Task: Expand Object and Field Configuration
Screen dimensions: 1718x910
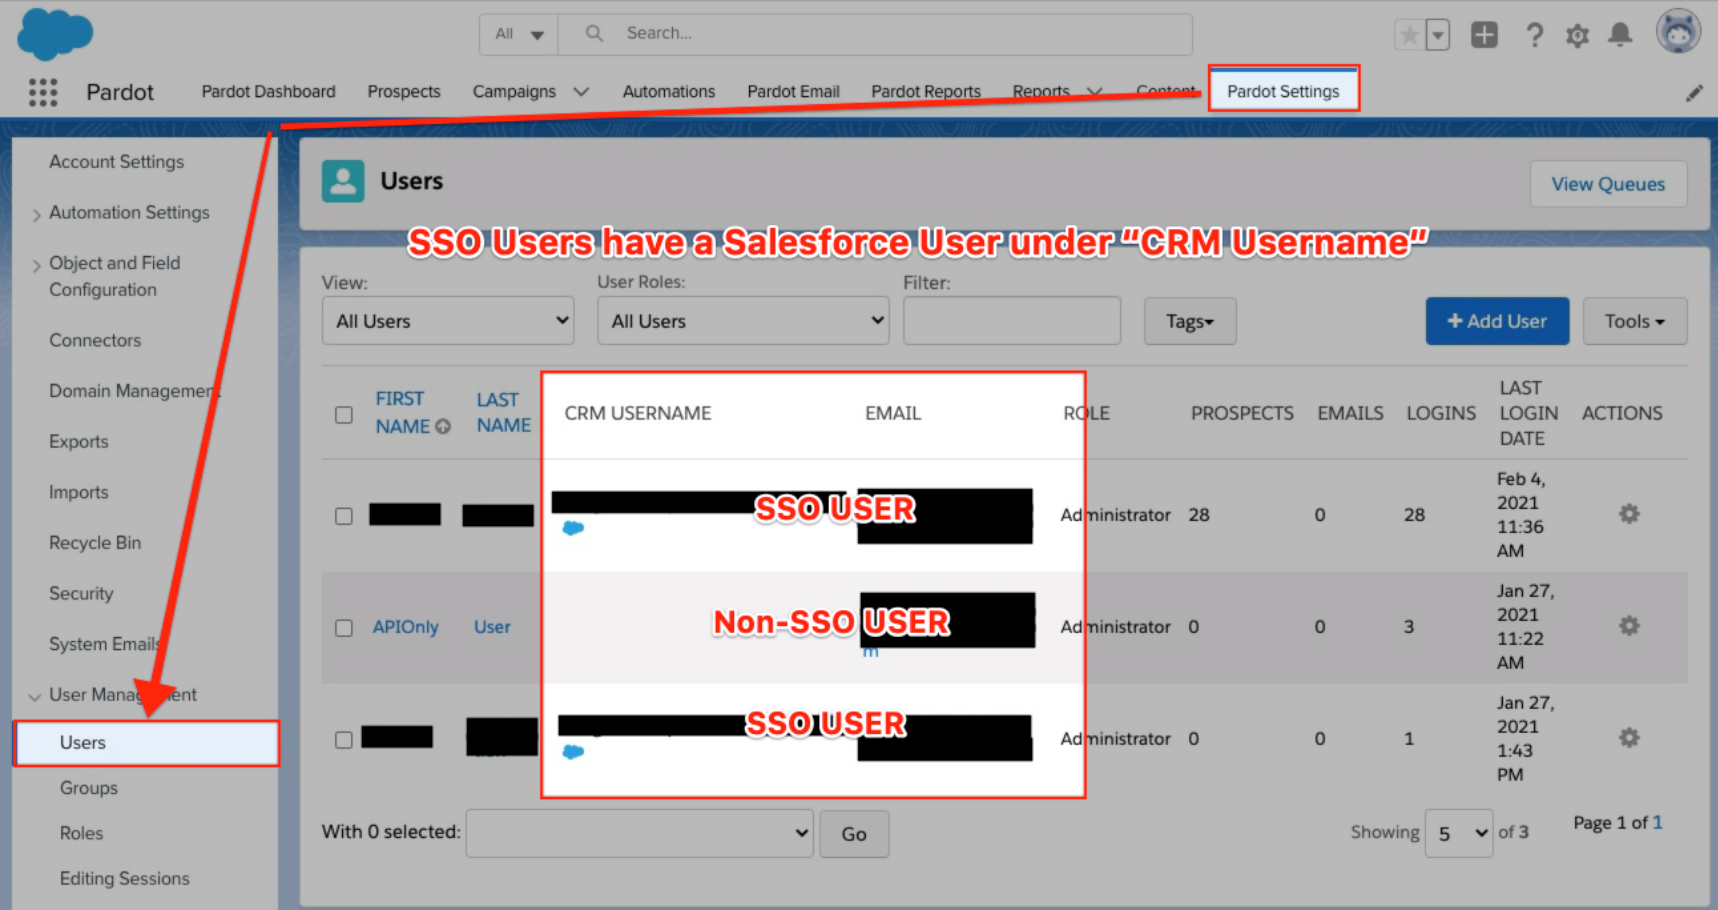Action: [36, 265]
